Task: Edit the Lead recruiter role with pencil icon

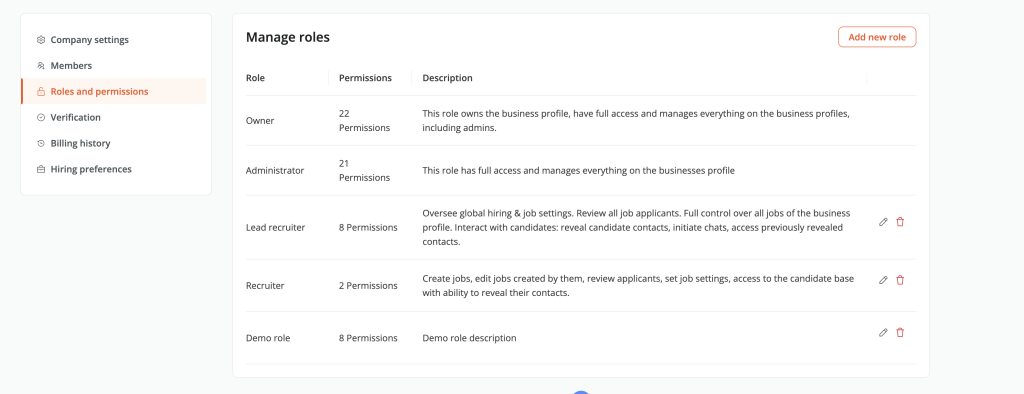Action: 883,222
